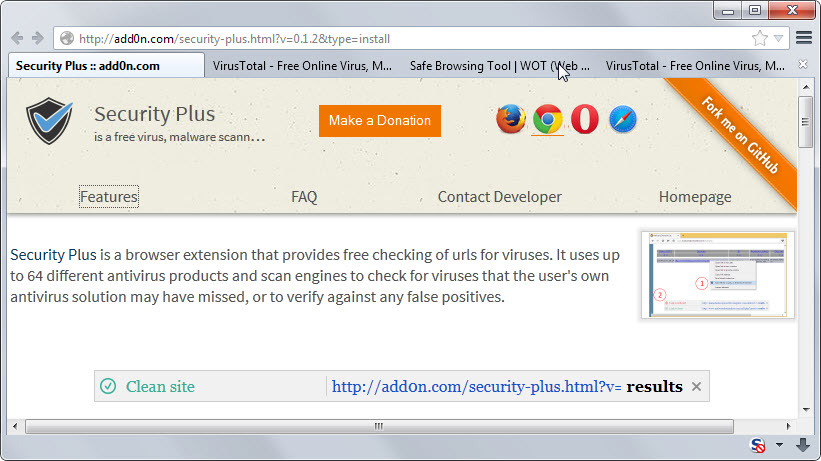Enlarge the extension screenshot thumbnail
This screenshot has width=821, height=461.
[x=717, y=275]
